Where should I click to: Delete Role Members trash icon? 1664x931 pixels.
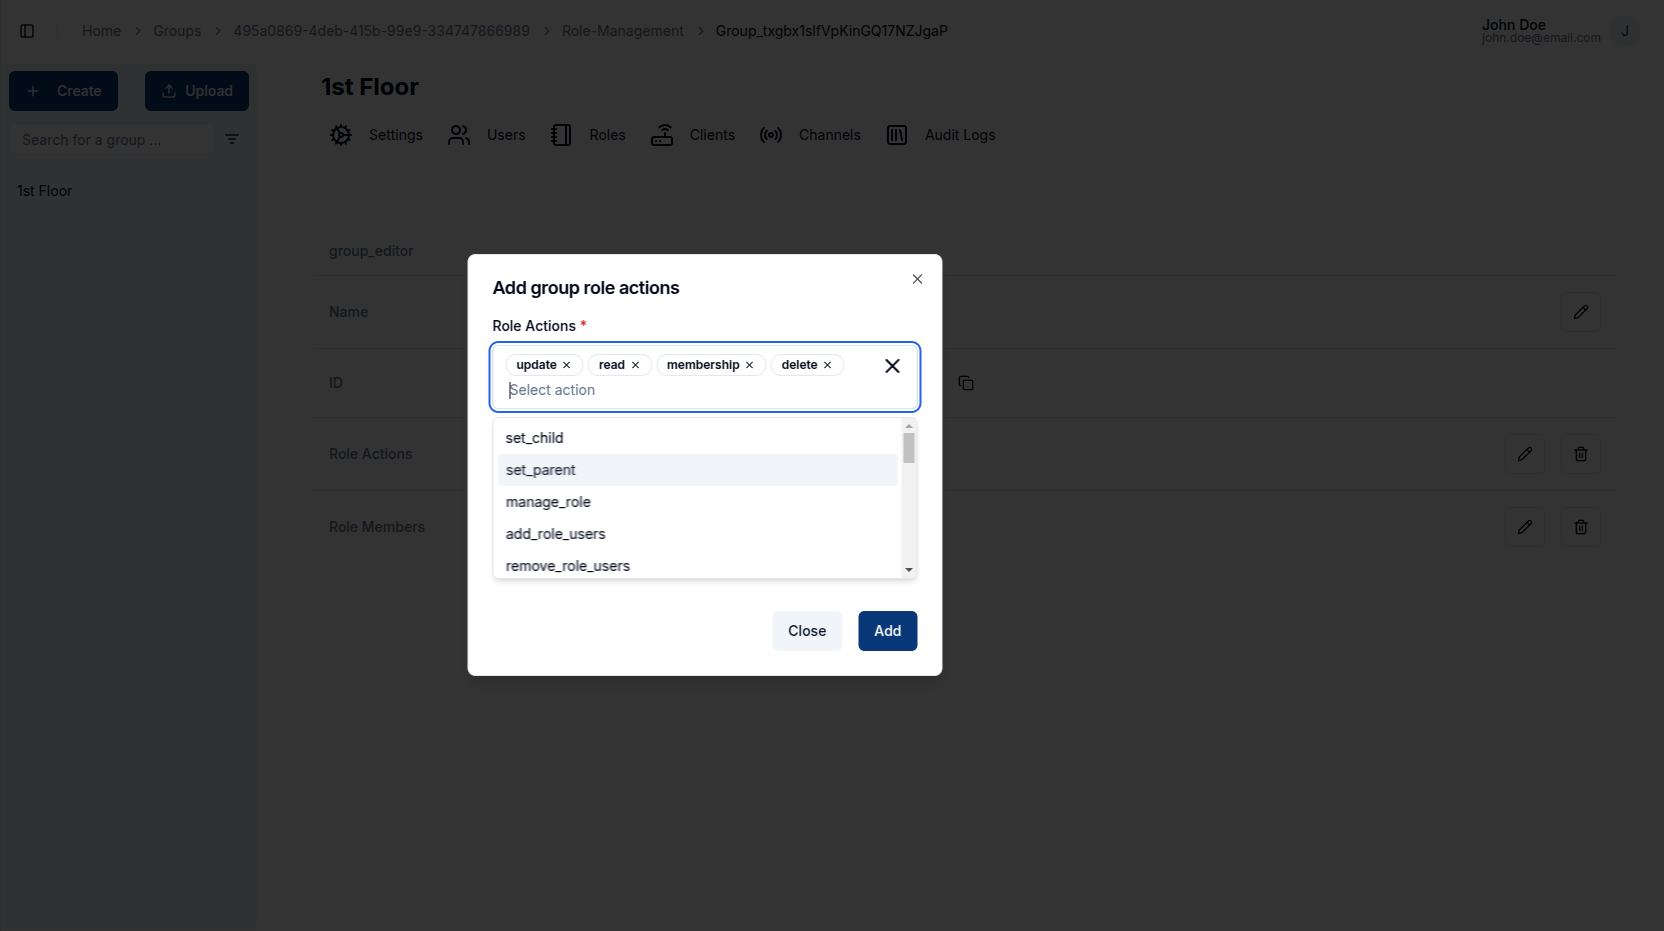1580,527
